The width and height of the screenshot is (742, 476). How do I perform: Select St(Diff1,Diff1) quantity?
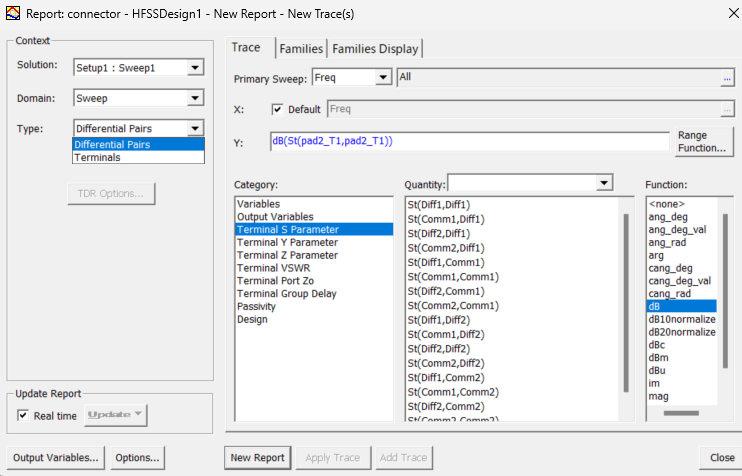[513, 205]
